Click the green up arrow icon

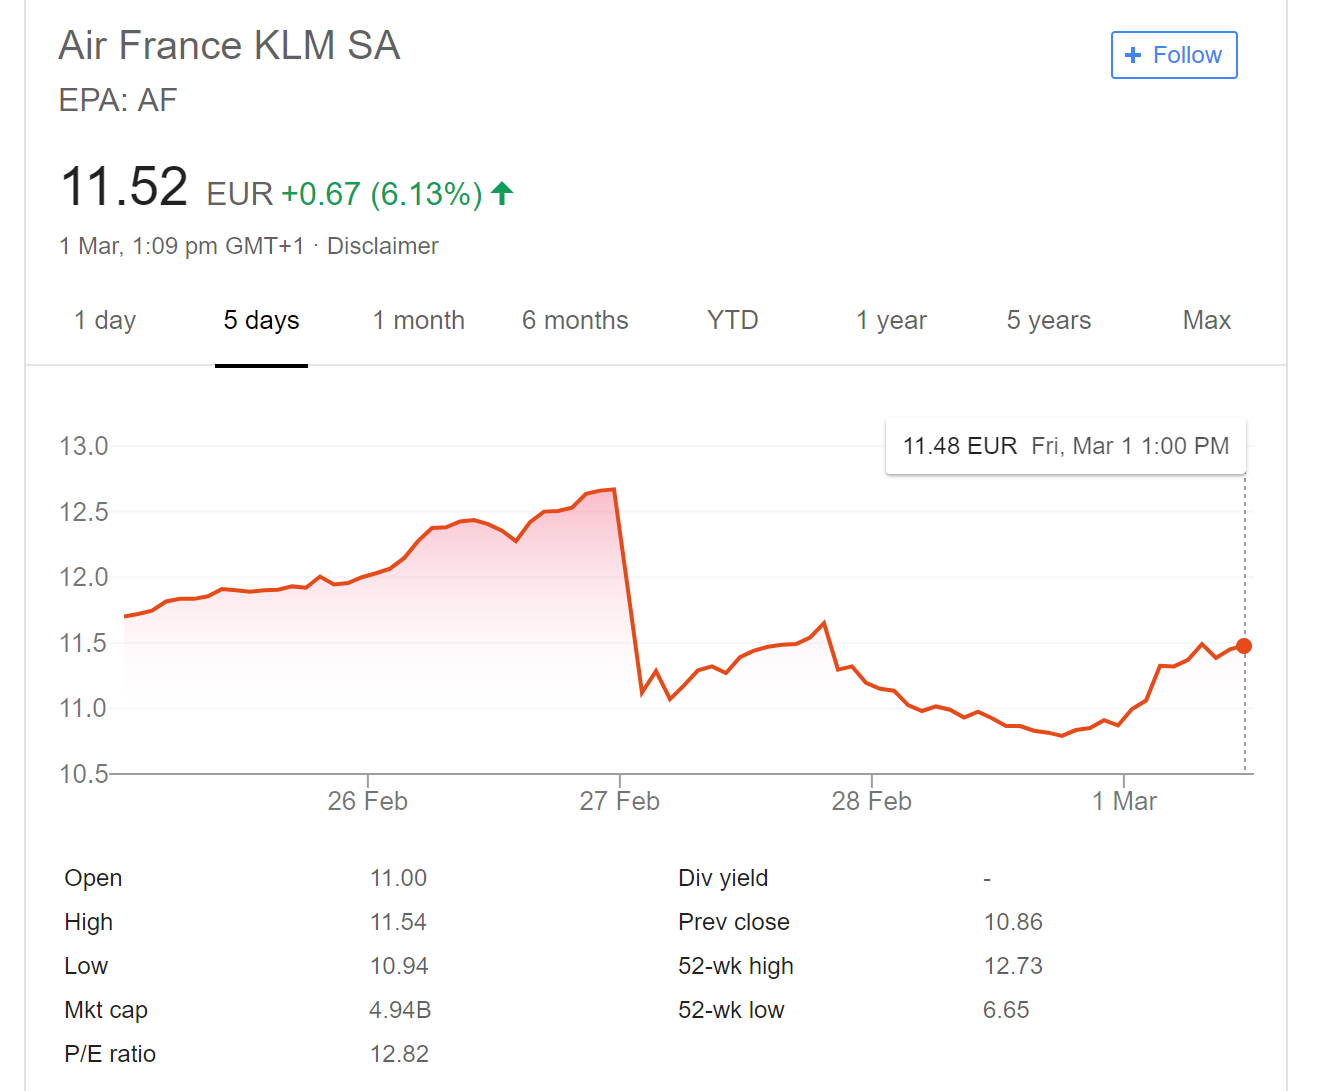point(502,193)
